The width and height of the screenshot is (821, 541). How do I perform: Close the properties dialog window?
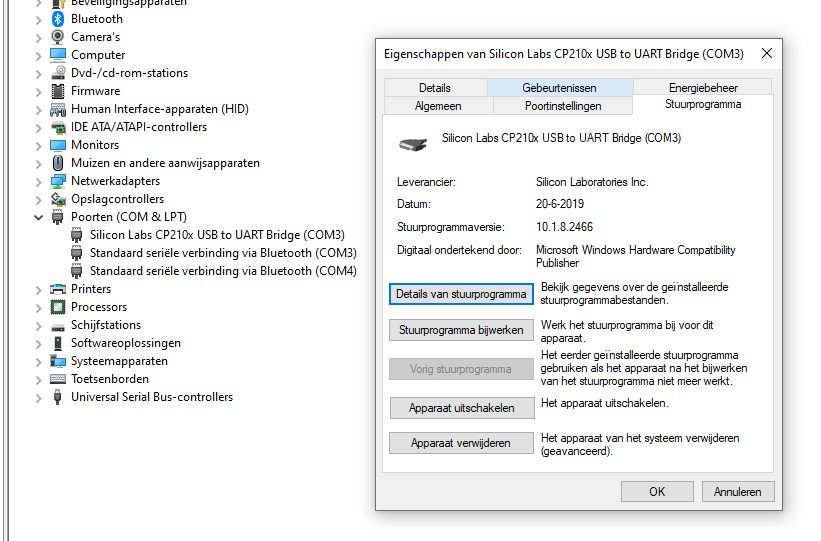pos(767,53)
